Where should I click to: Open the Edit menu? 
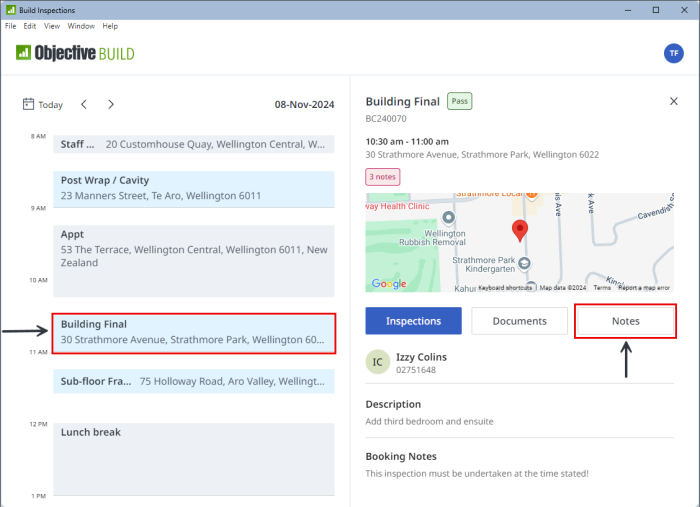pyautogui.click(x=30, y=26)
